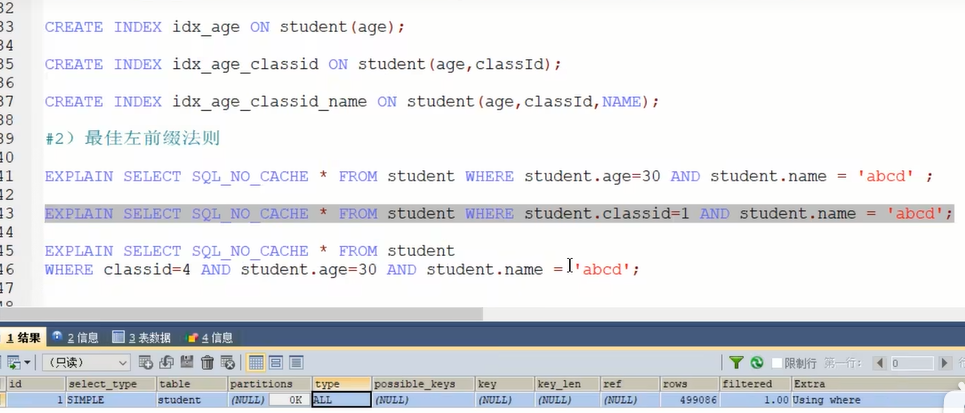Click the idx_age_classid index statement

pos(303,65)
